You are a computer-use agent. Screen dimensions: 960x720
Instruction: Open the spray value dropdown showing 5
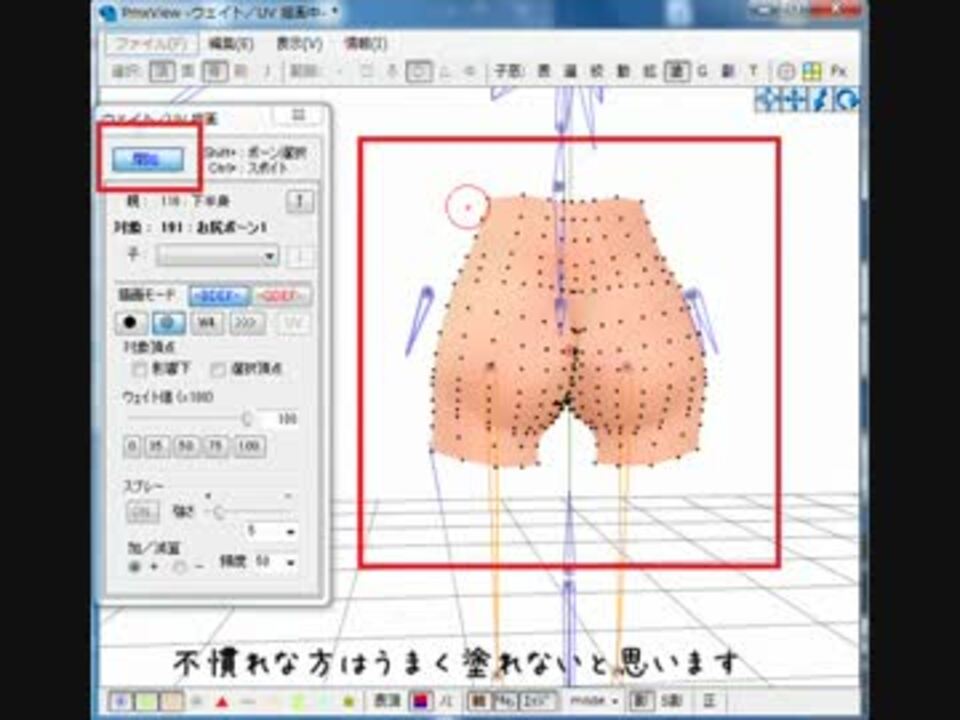coord(271,531)
